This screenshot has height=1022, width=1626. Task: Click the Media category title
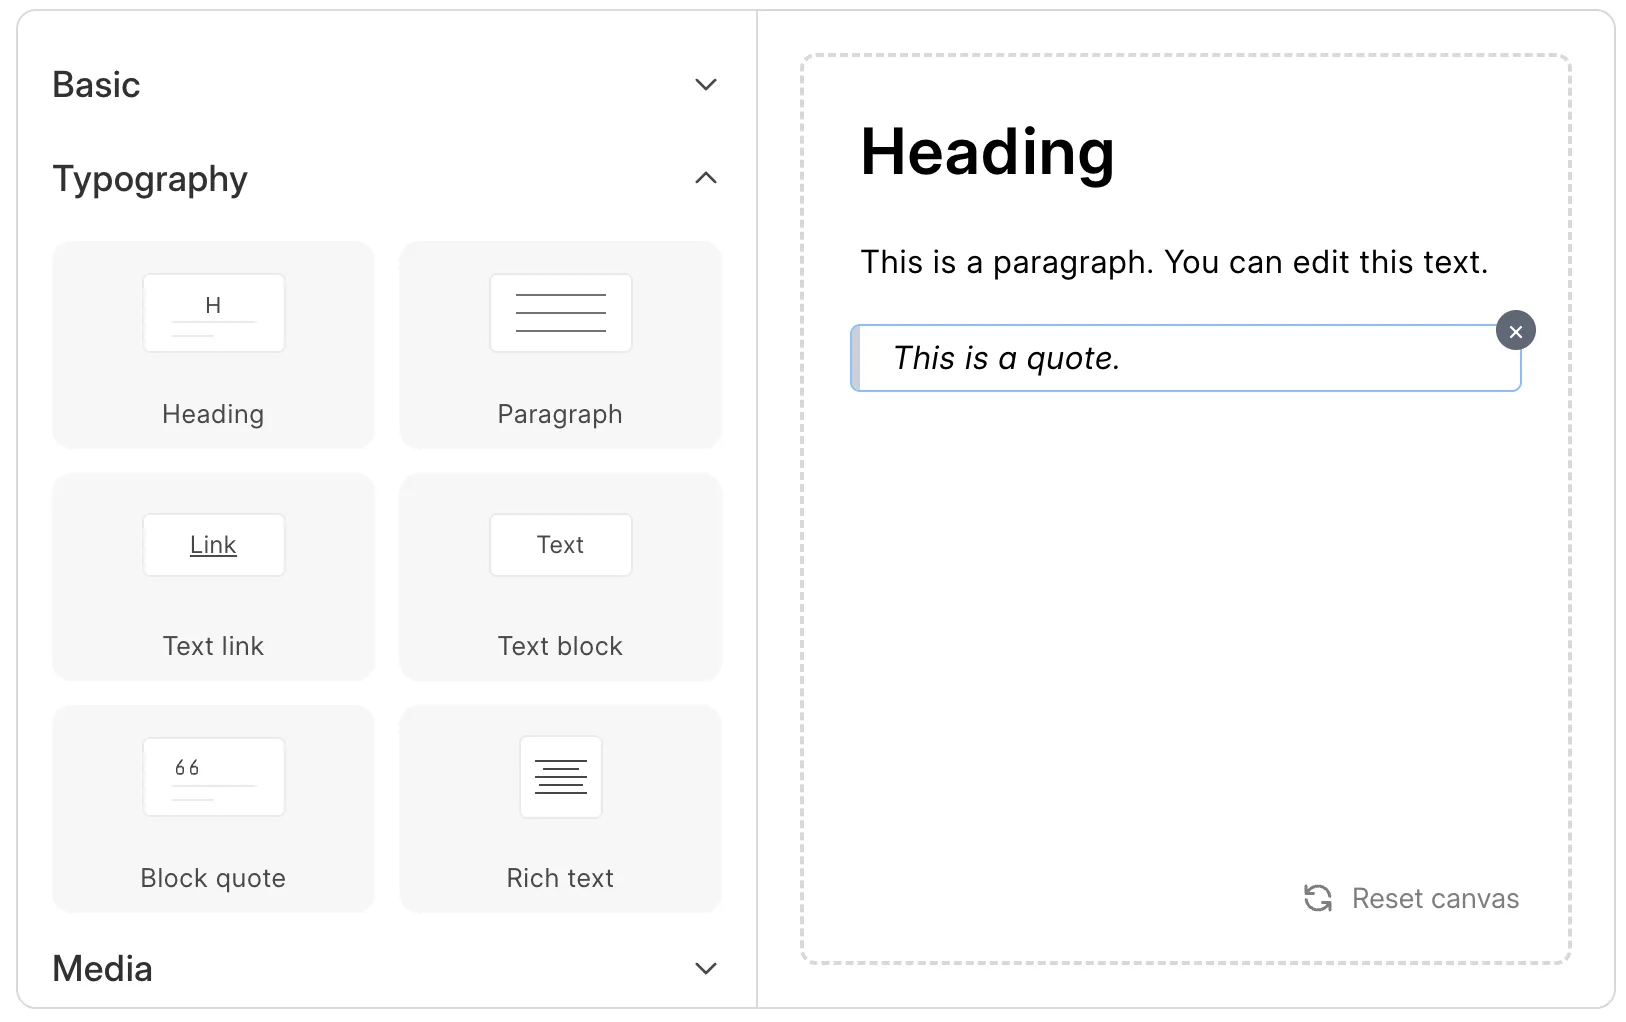tap(102, 968)
